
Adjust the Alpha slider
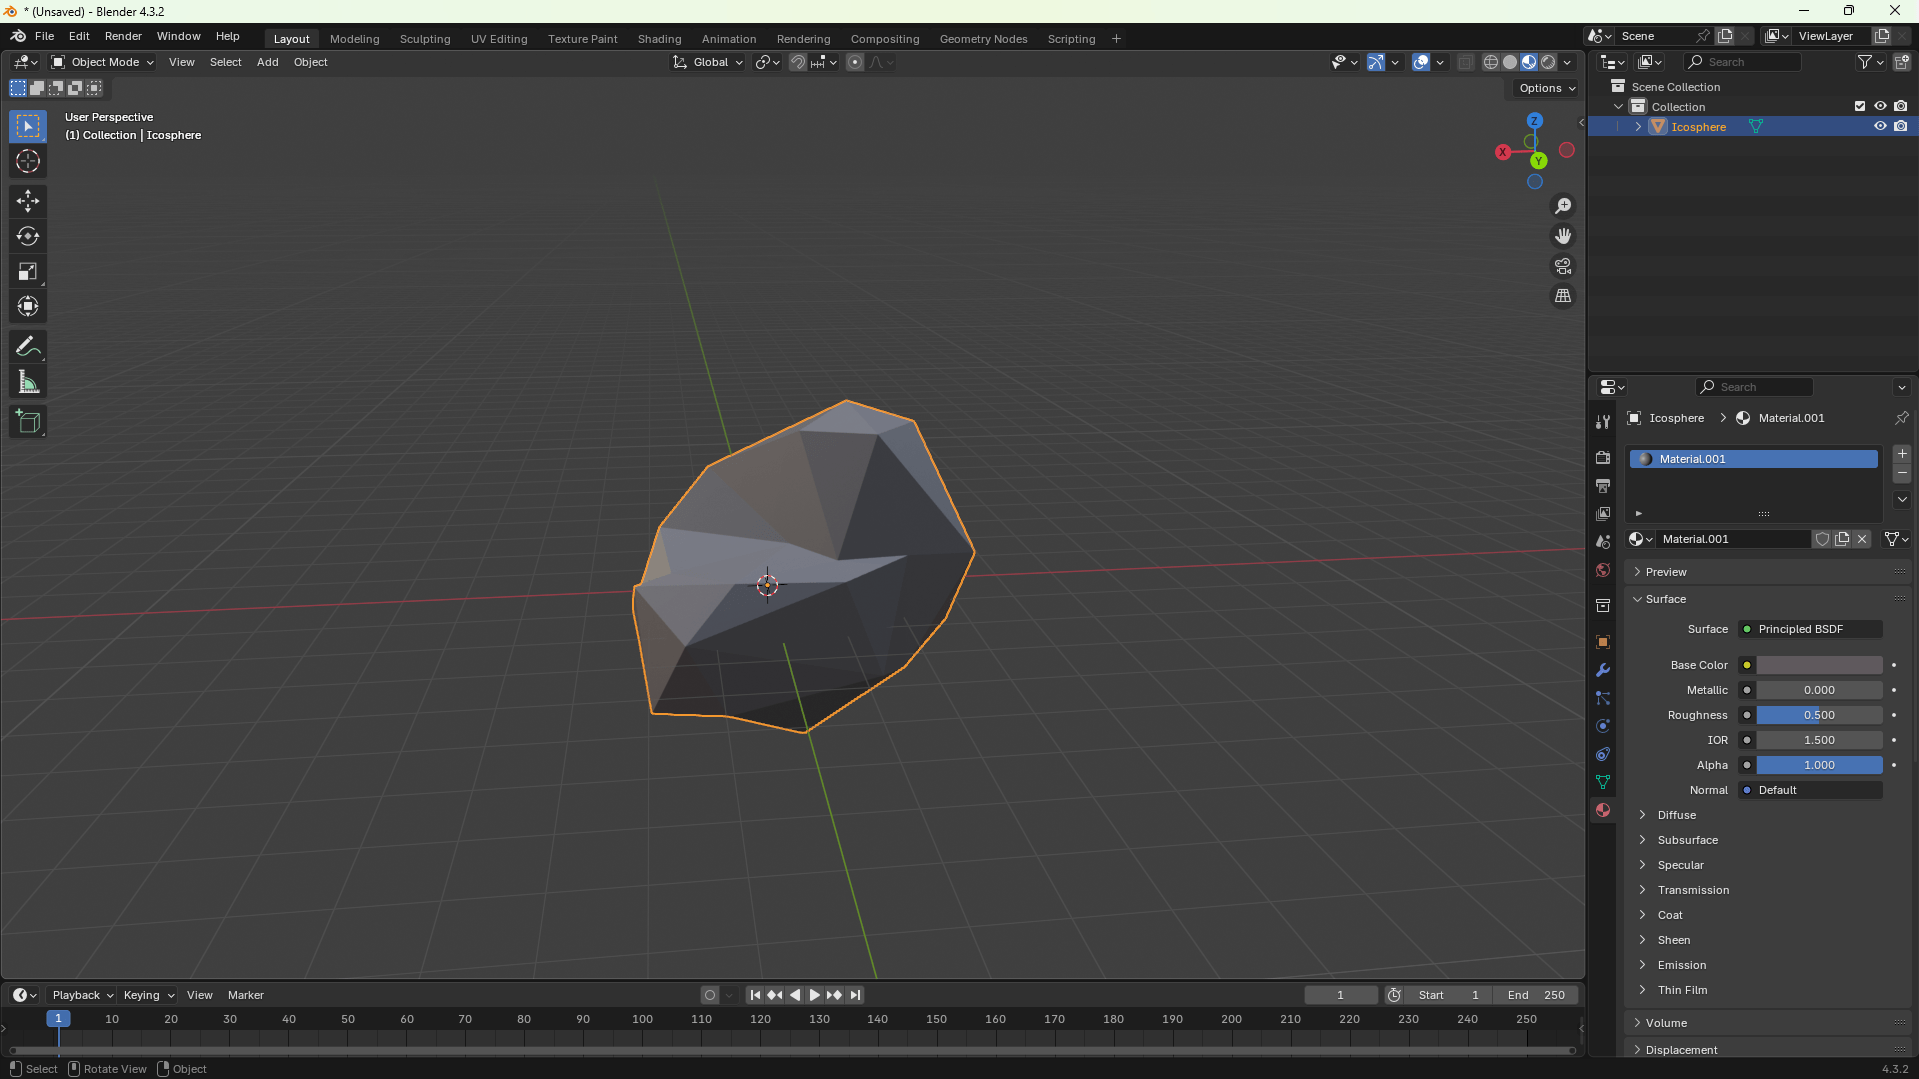click(1819, 765)
